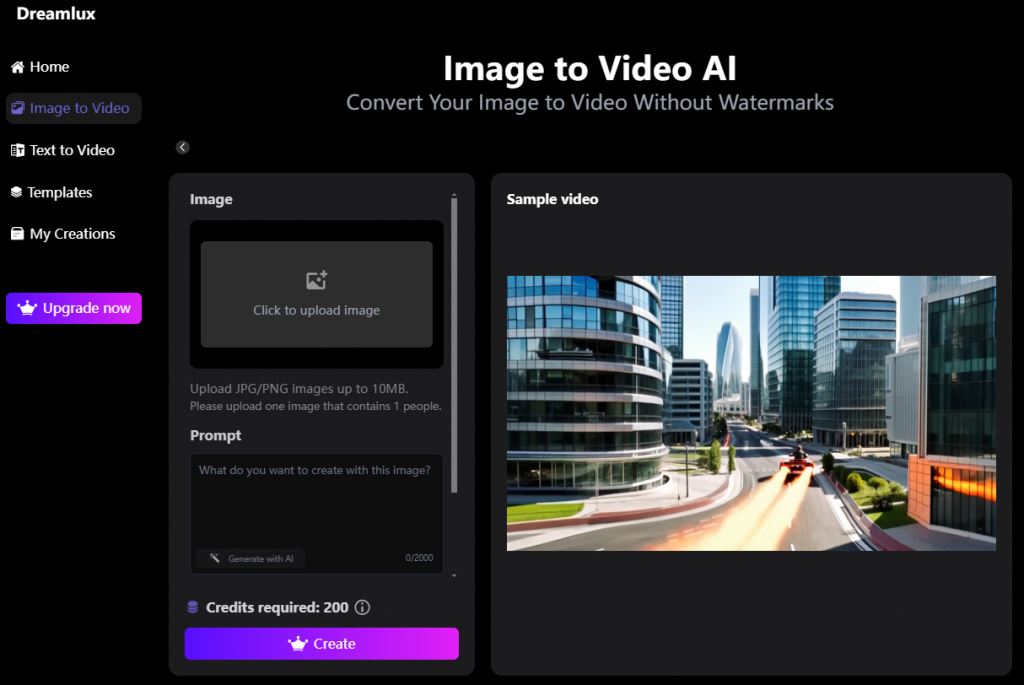Click the crown icon on Upgrade now

pos(27,308)
